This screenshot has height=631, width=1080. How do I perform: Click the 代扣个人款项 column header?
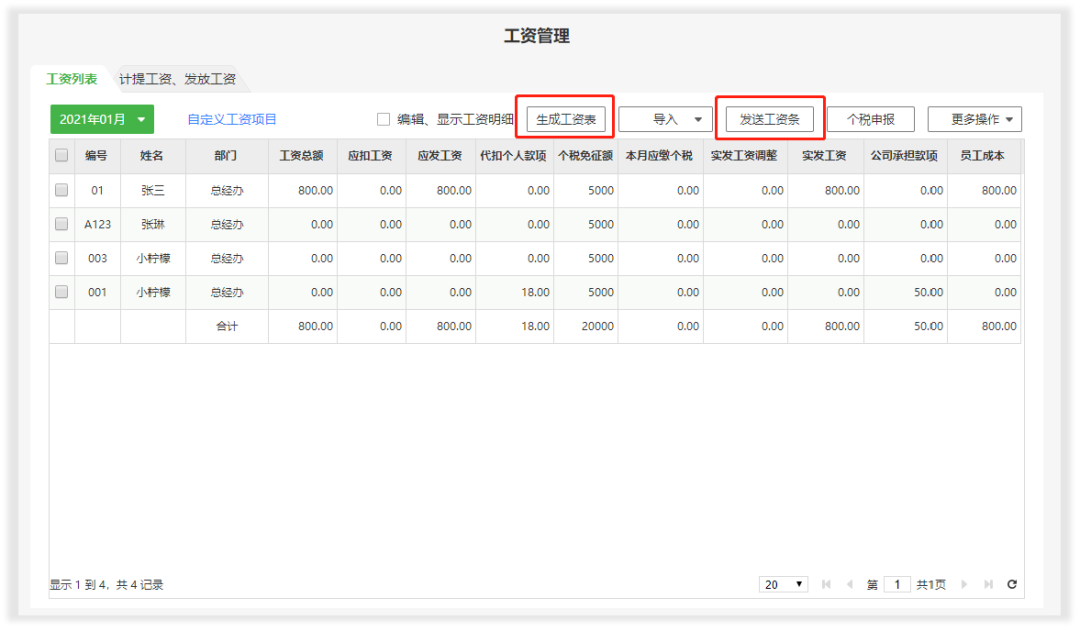[514, 156]
